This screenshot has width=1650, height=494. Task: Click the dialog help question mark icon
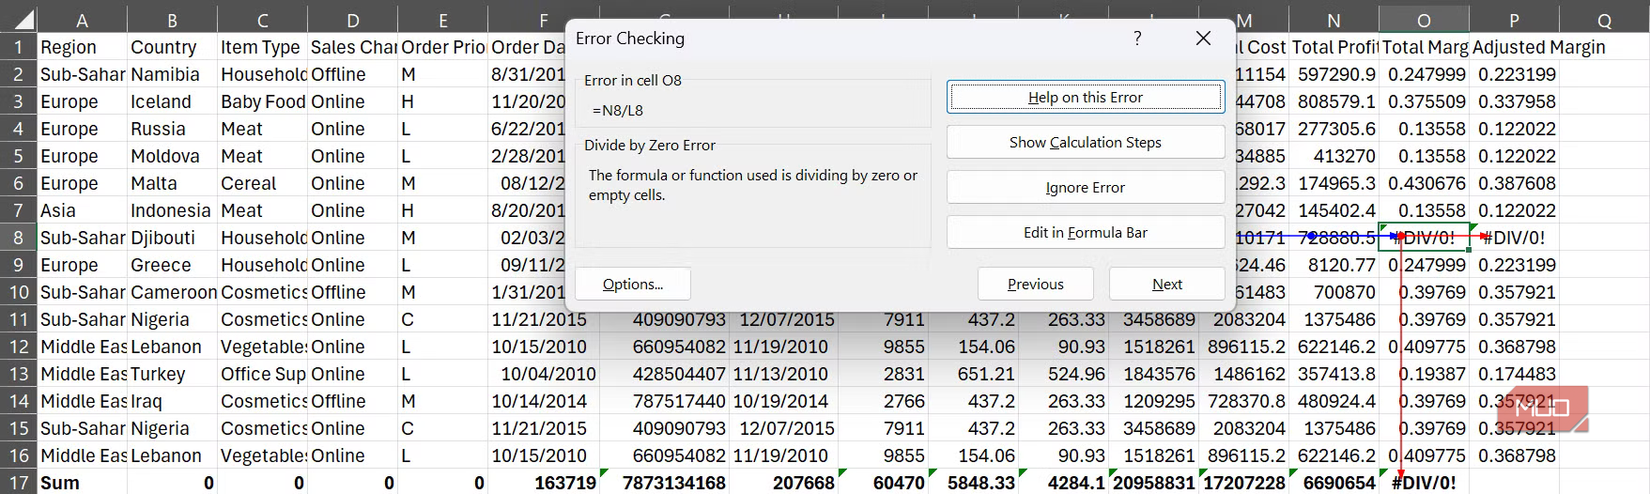(1137, 38)
